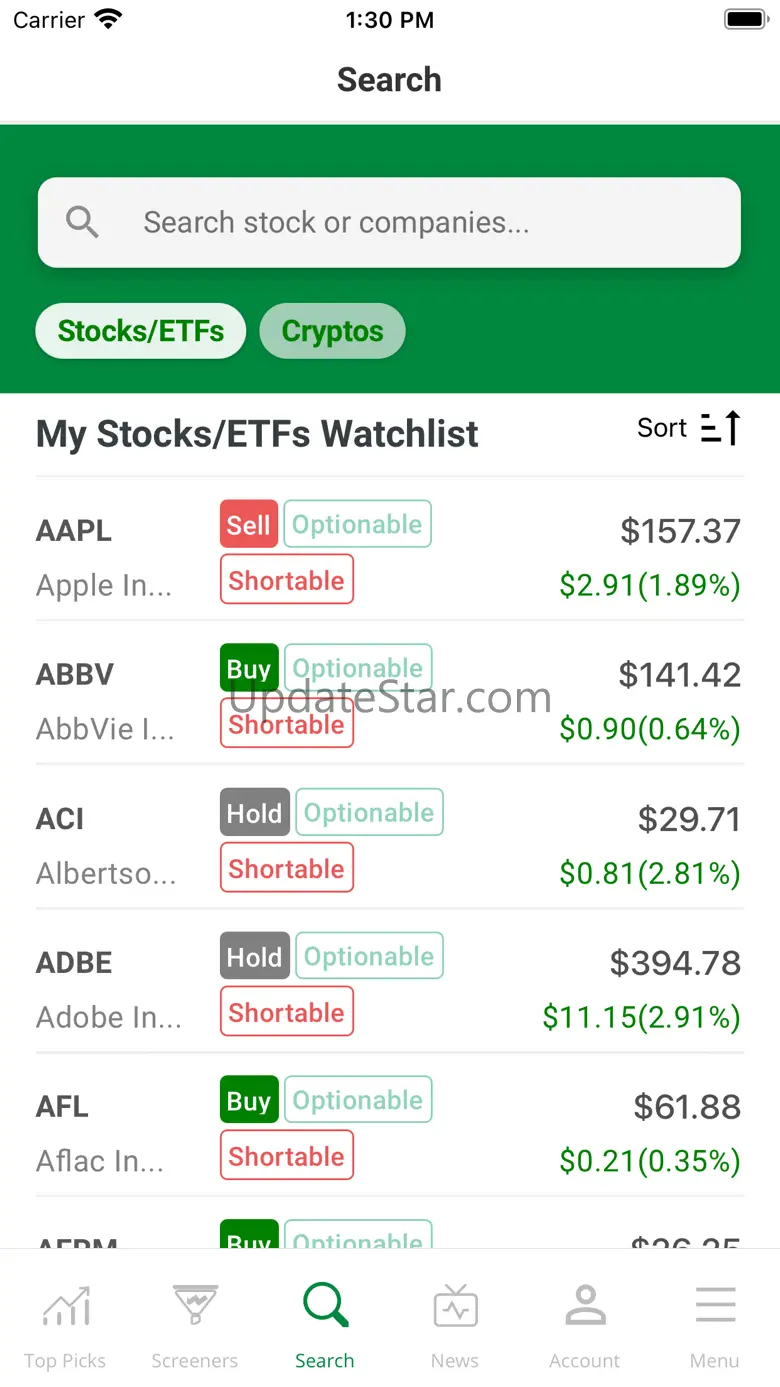Open the News TV icon

point(455,1306)
